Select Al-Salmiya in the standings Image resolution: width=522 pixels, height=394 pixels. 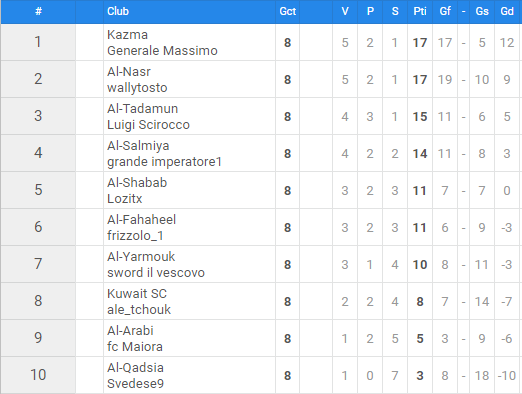[x=138, y=146]
